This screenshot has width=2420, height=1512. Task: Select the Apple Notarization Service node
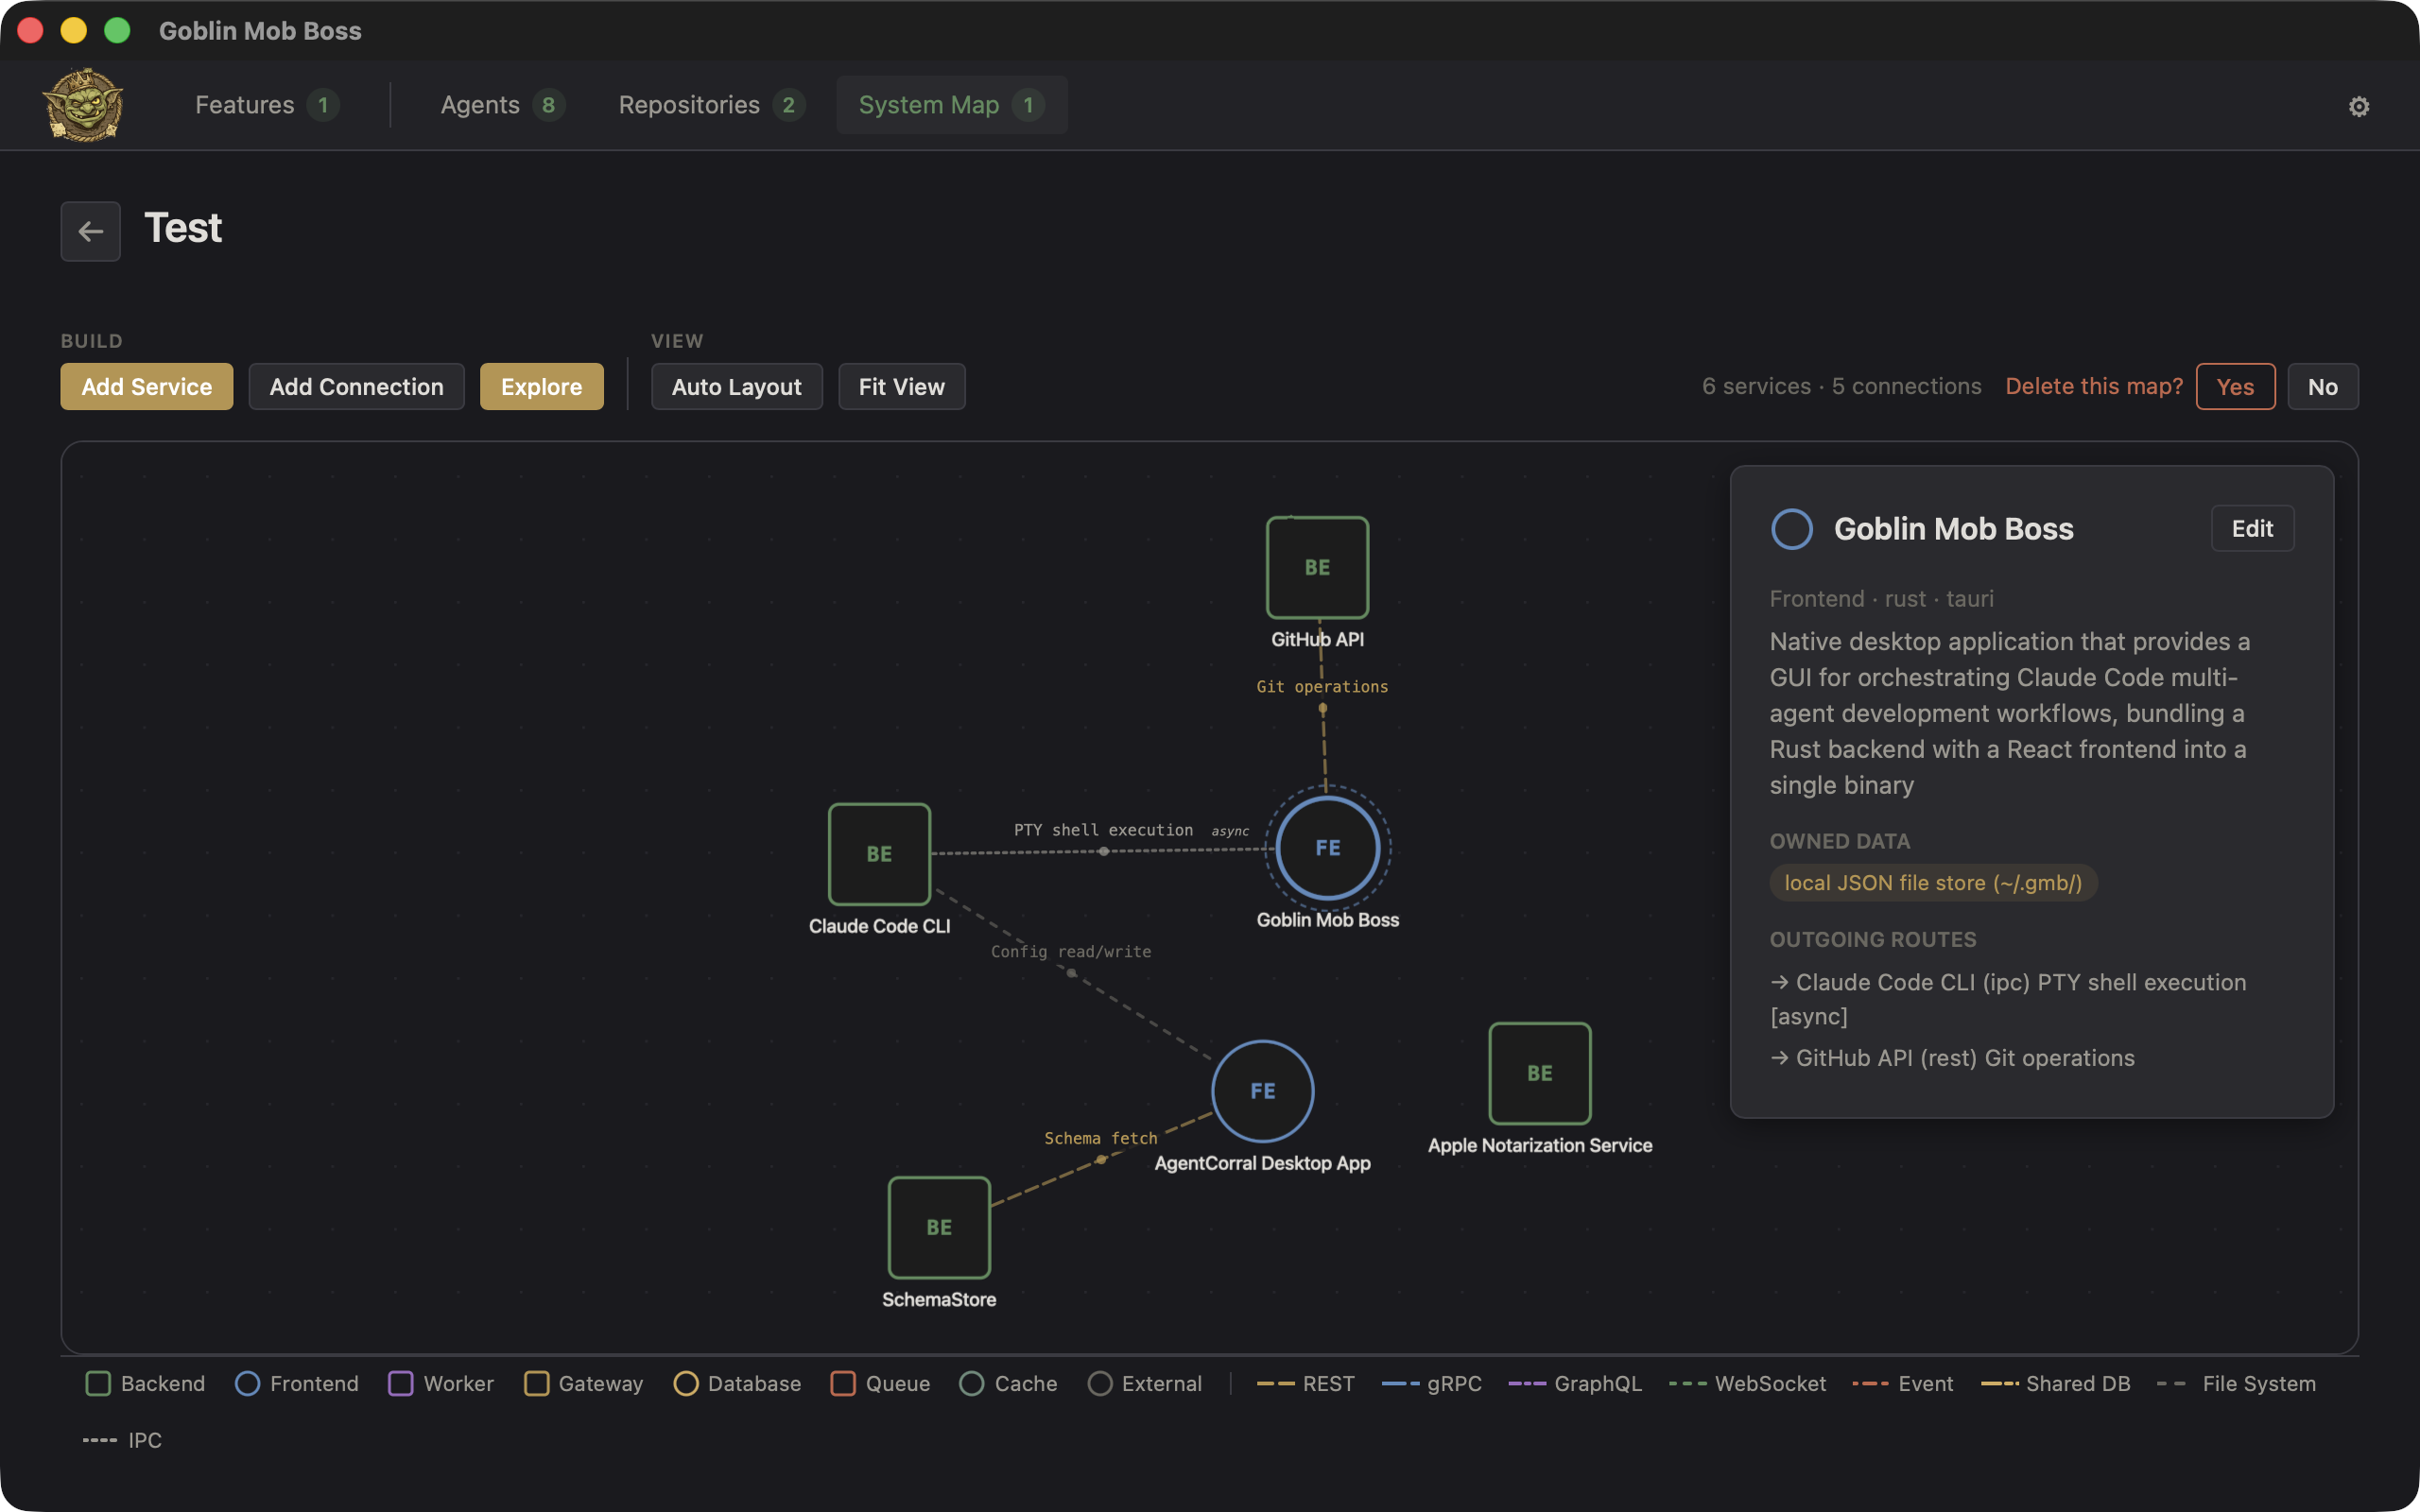click(x=1539, y=1073)
